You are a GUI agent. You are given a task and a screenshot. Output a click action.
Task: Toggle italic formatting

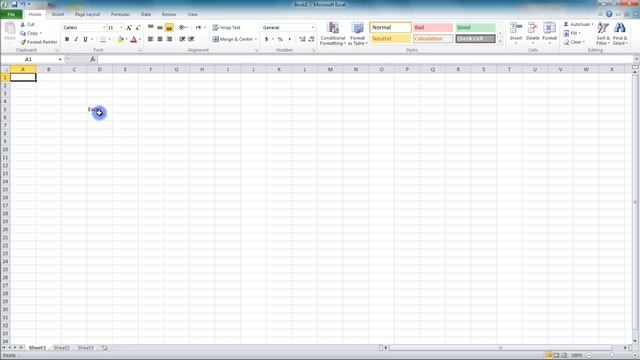click(x=76, y=39)
